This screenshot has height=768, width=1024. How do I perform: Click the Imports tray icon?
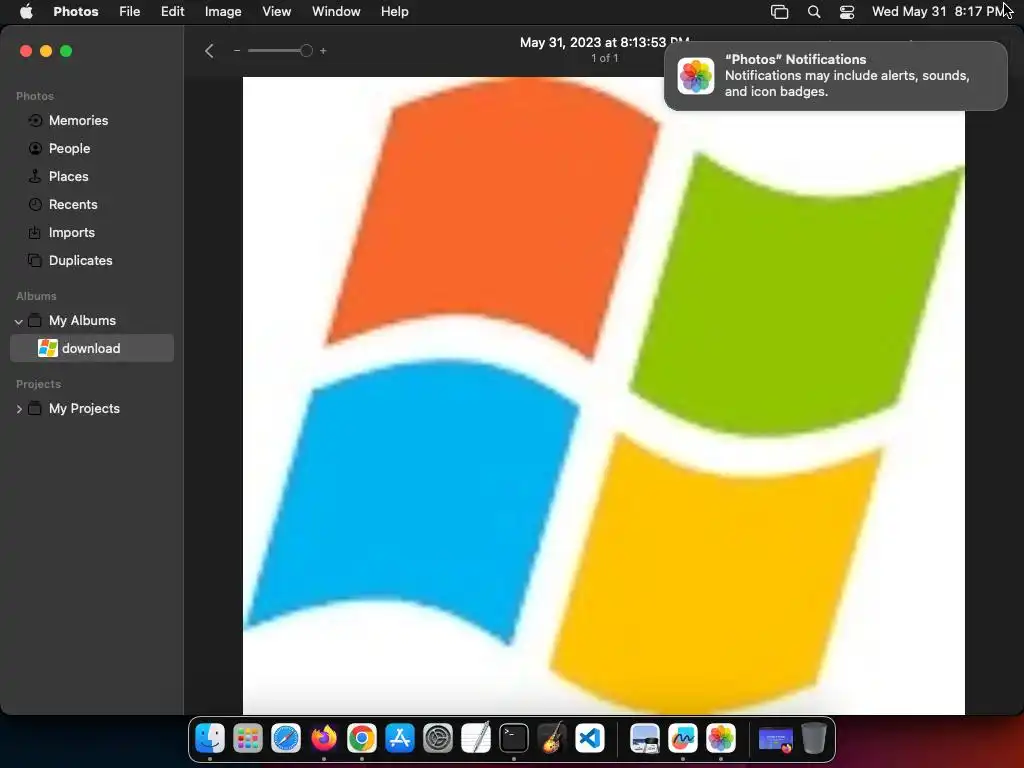click(35, 232)
